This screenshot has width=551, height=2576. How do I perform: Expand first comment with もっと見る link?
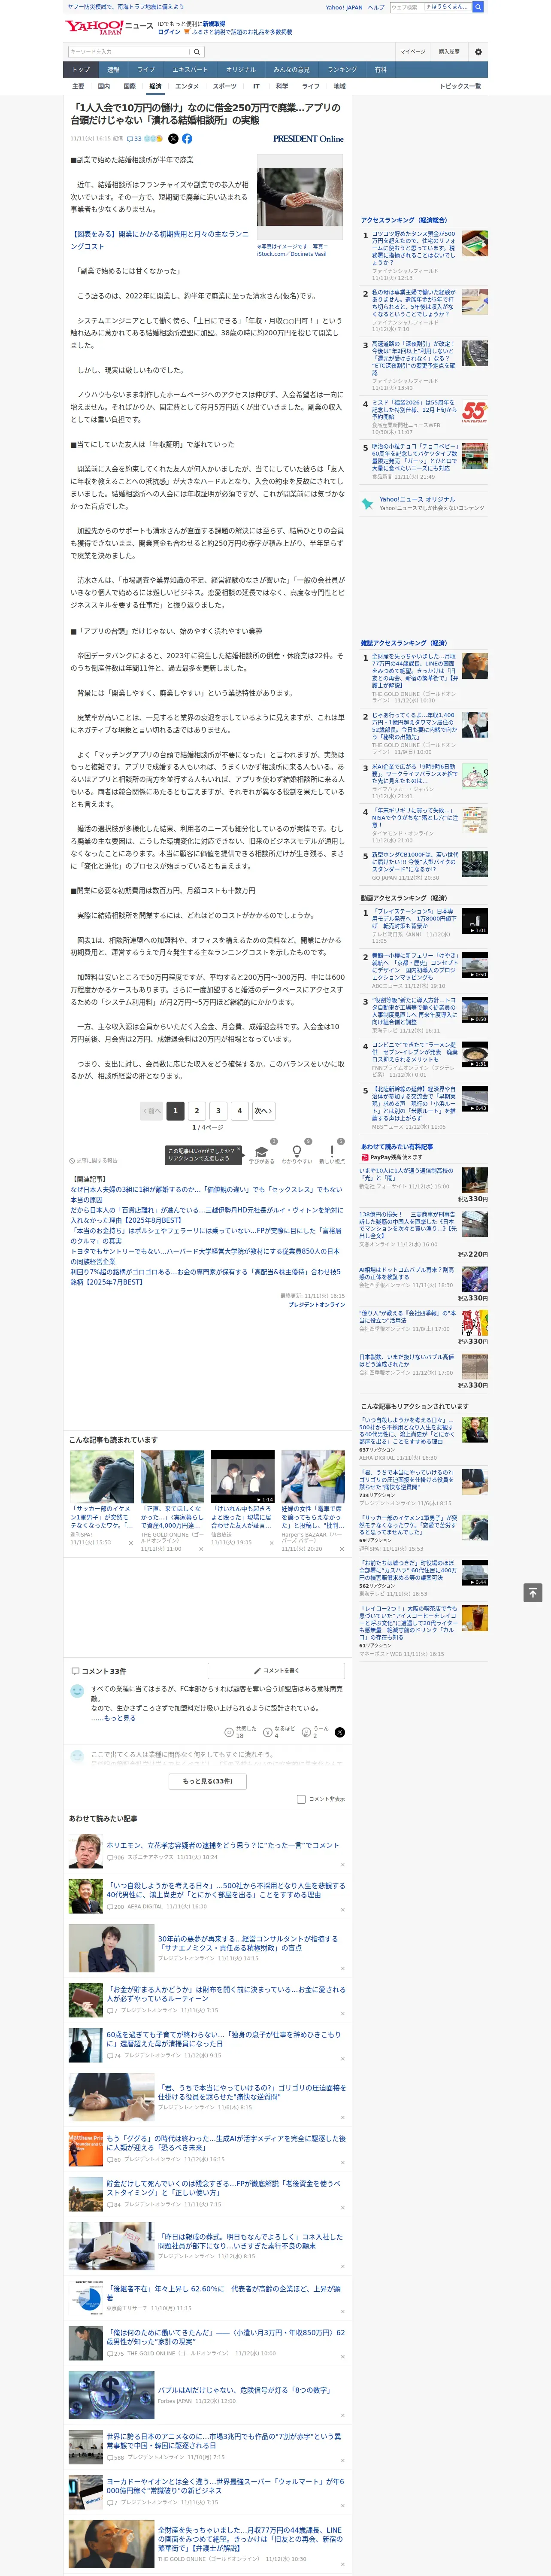(x=120, y=1719)
